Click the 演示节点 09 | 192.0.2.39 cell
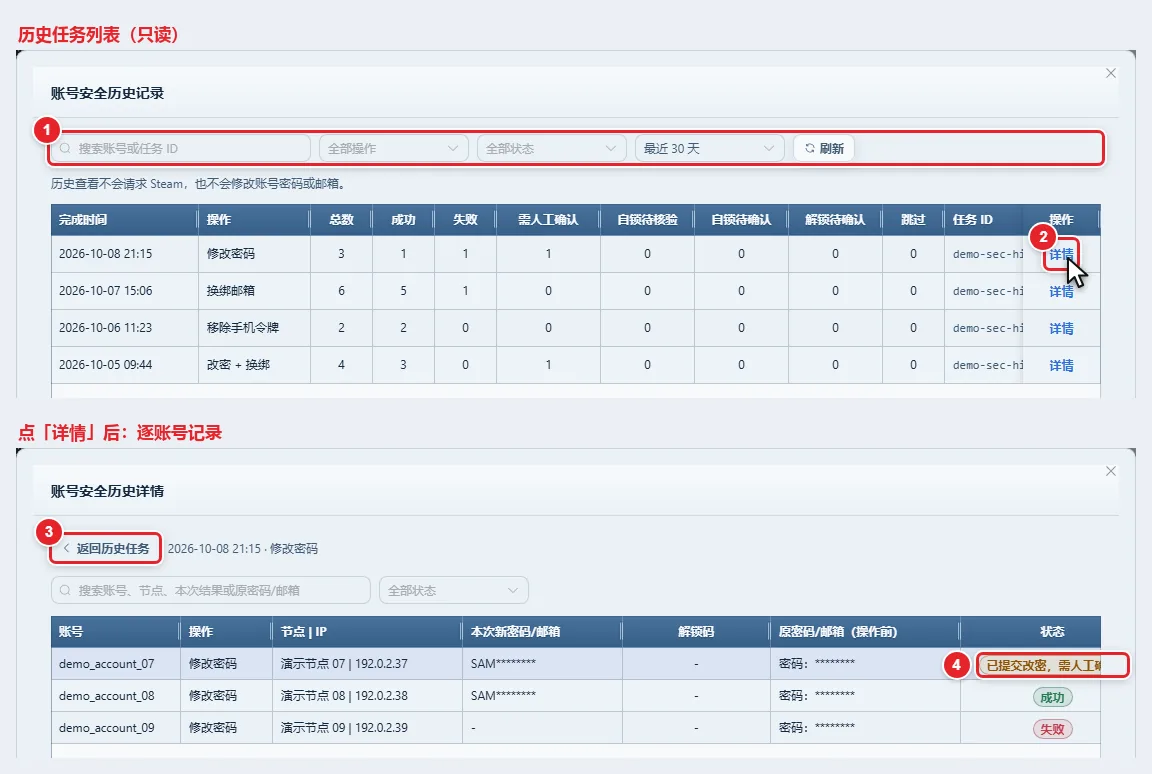Screen dimensions: 1152x774 367,728
